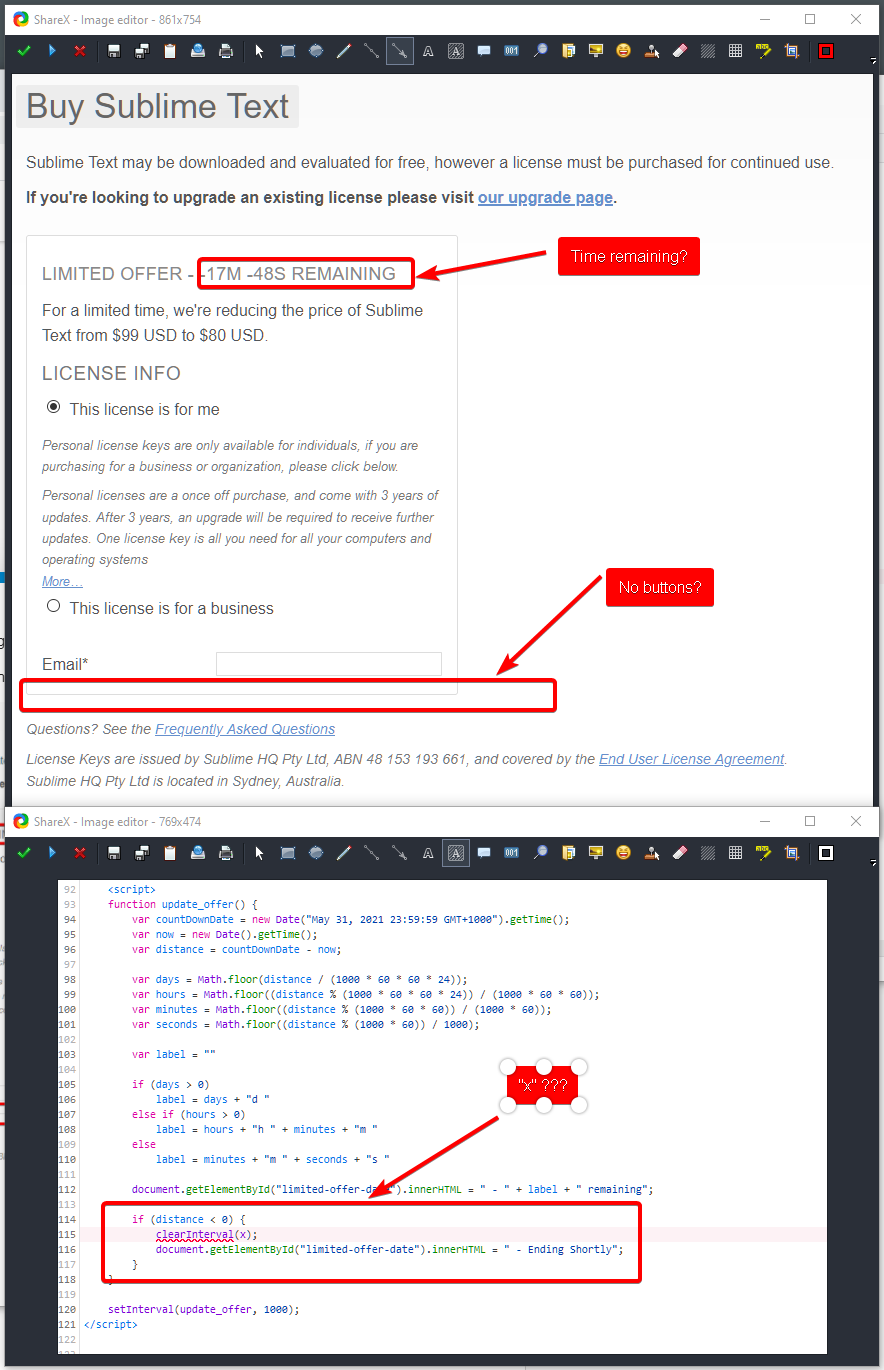This screenshot has height=1370, width=884.
Task: Select the Pixelate tool in 769x474 editor
Action: point(736,853)
